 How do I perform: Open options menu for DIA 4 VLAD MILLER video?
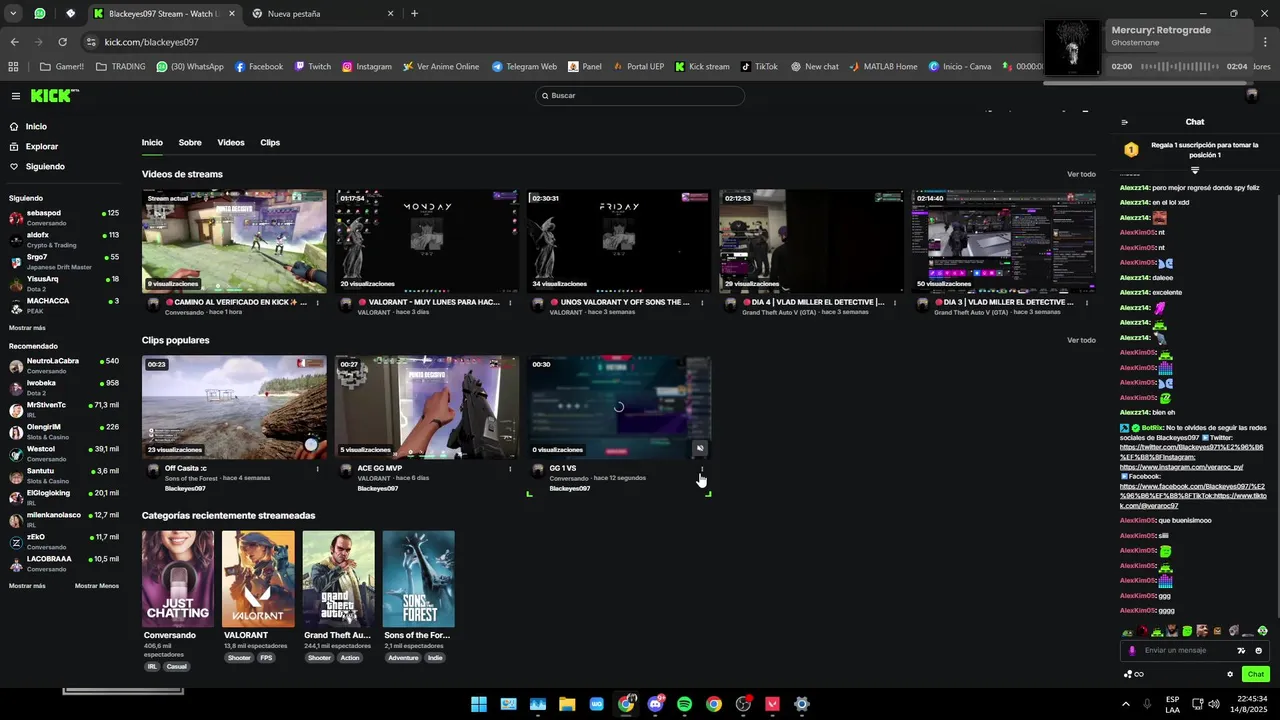894,302
